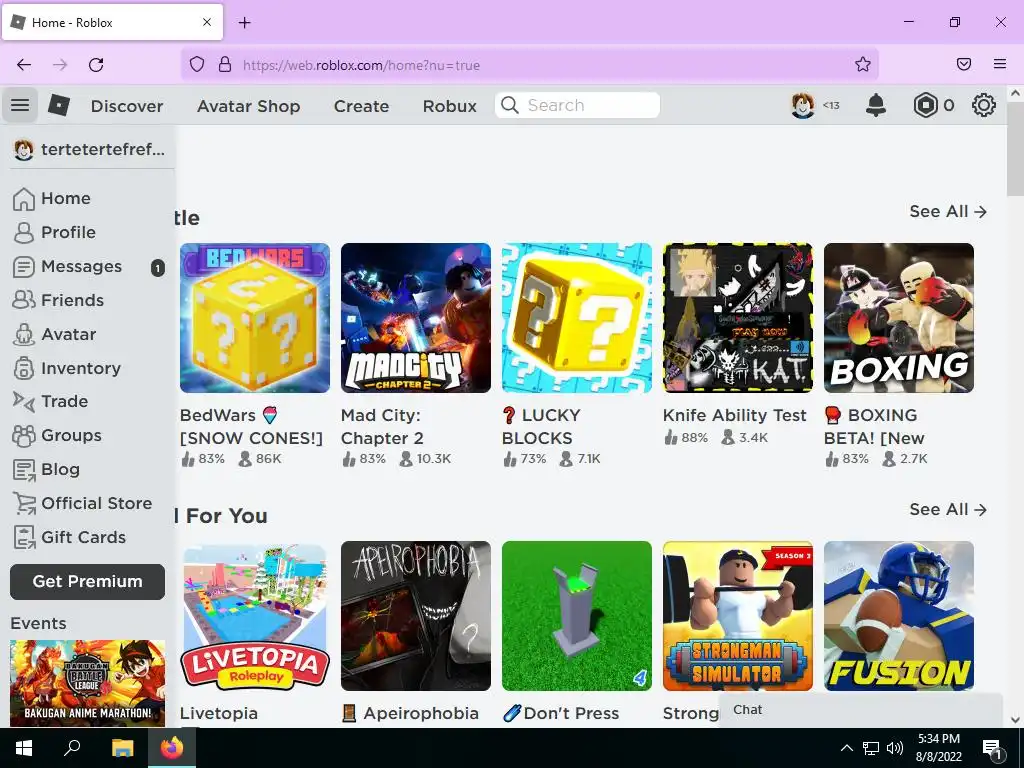Open the Robux menu item

click(x=449, y=106)
